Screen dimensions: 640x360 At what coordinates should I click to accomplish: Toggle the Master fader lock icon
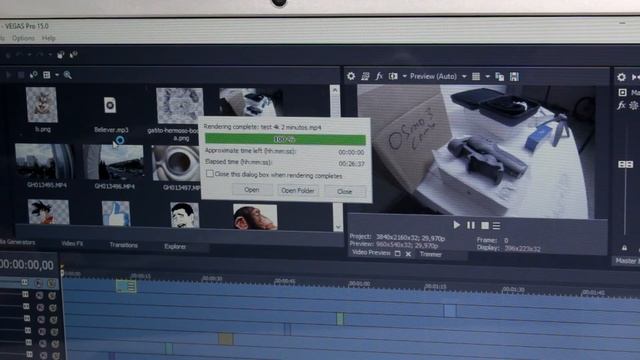[624, 248]
